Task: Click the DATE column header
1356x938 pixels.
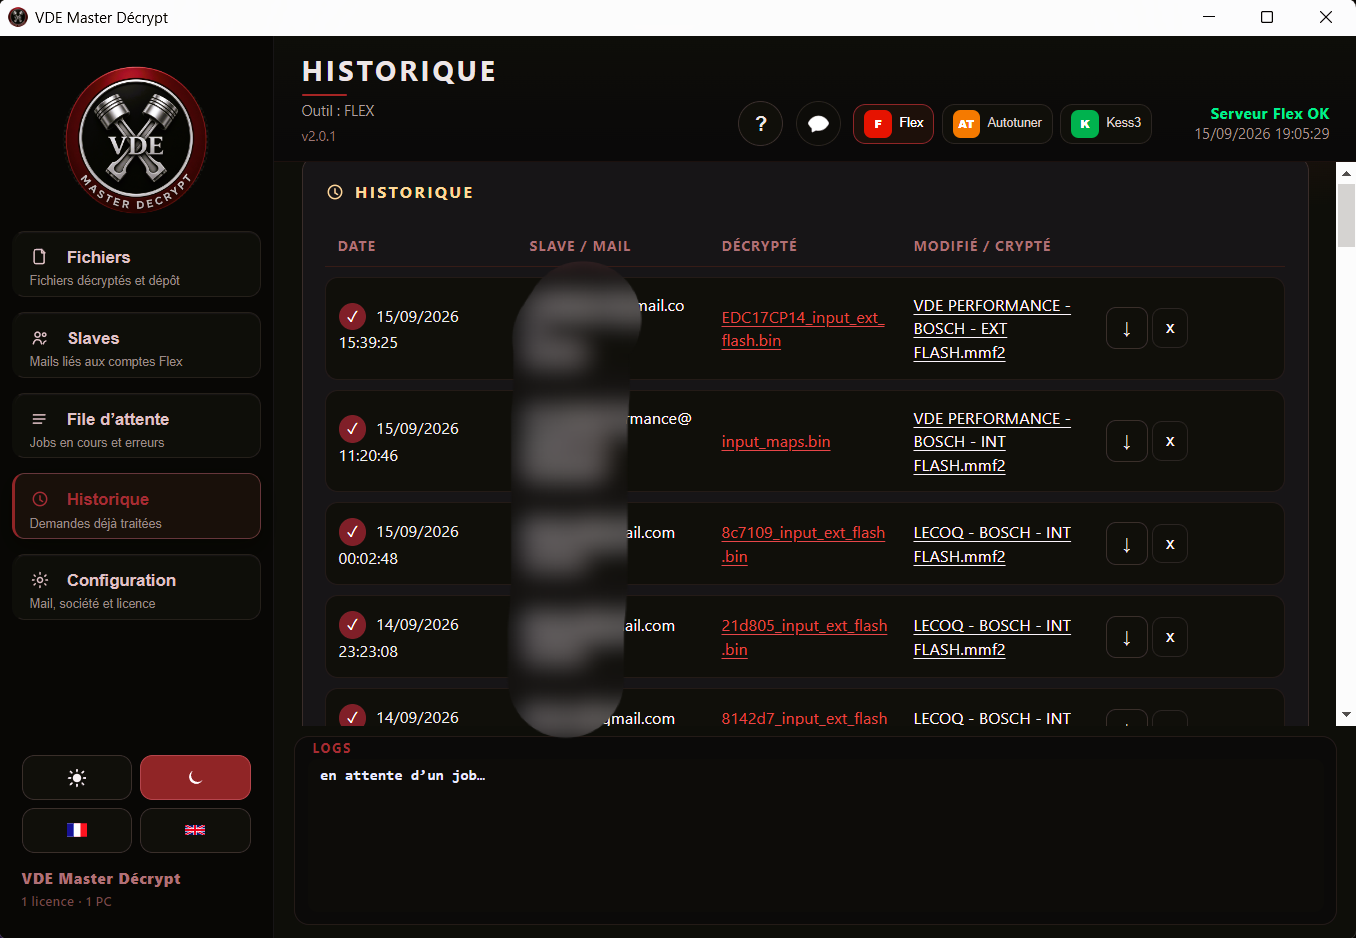Action: coord(357,246)
